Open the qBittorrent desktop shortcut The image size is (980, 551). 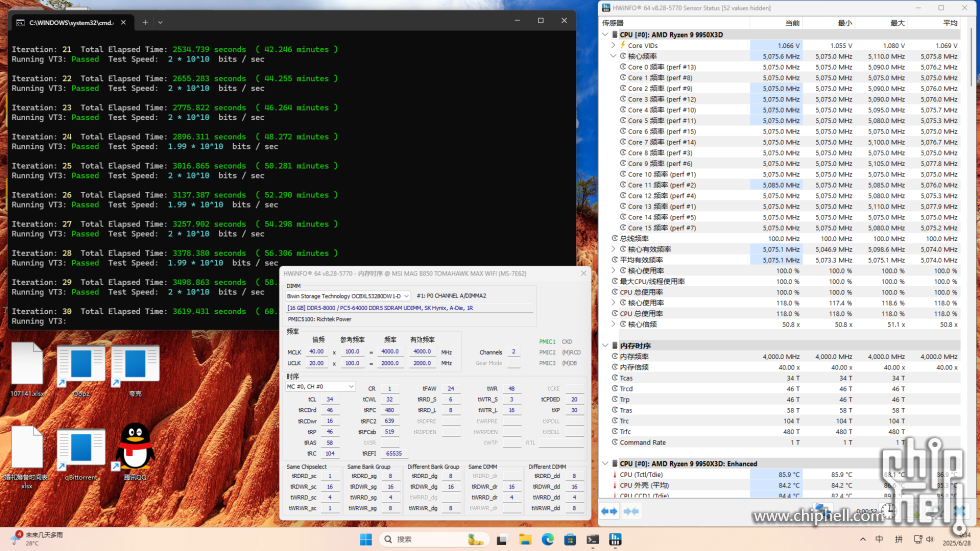pyautogui.click(x=81, y=454)
